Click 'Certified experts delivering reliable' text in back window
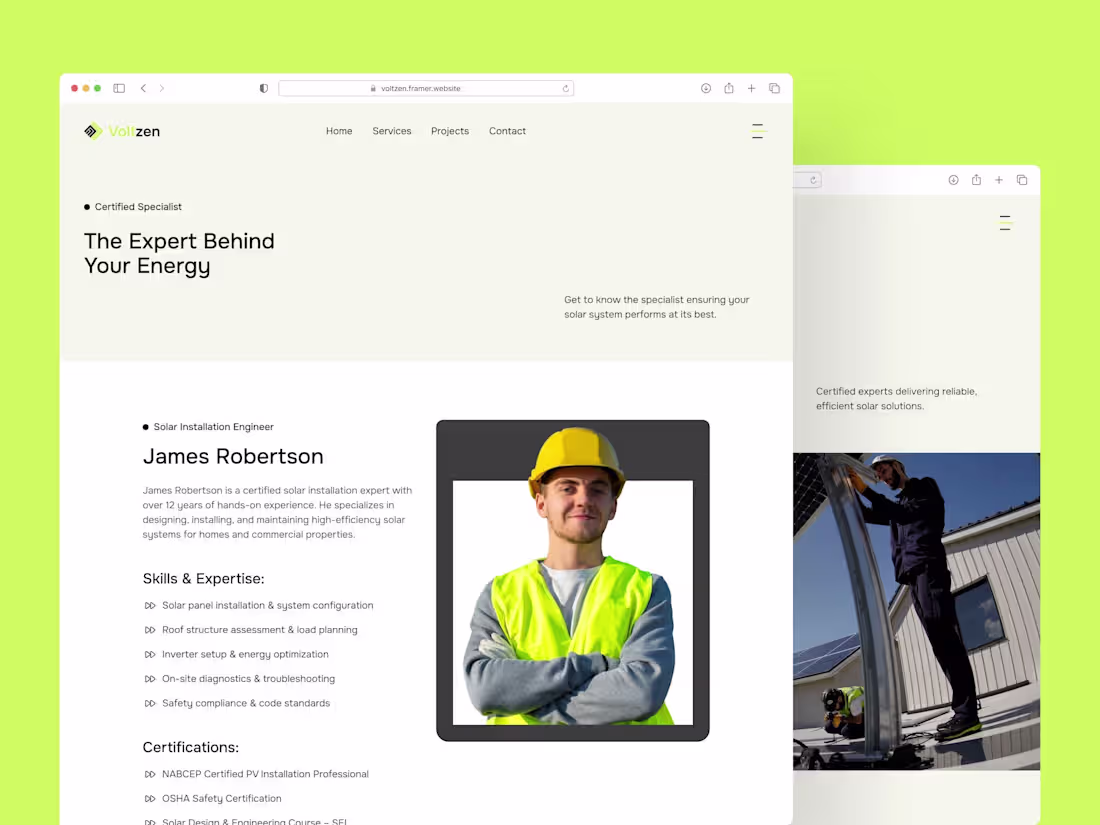Image resolution: width=1100 pixels, height=825 pixels. [897, 398]
